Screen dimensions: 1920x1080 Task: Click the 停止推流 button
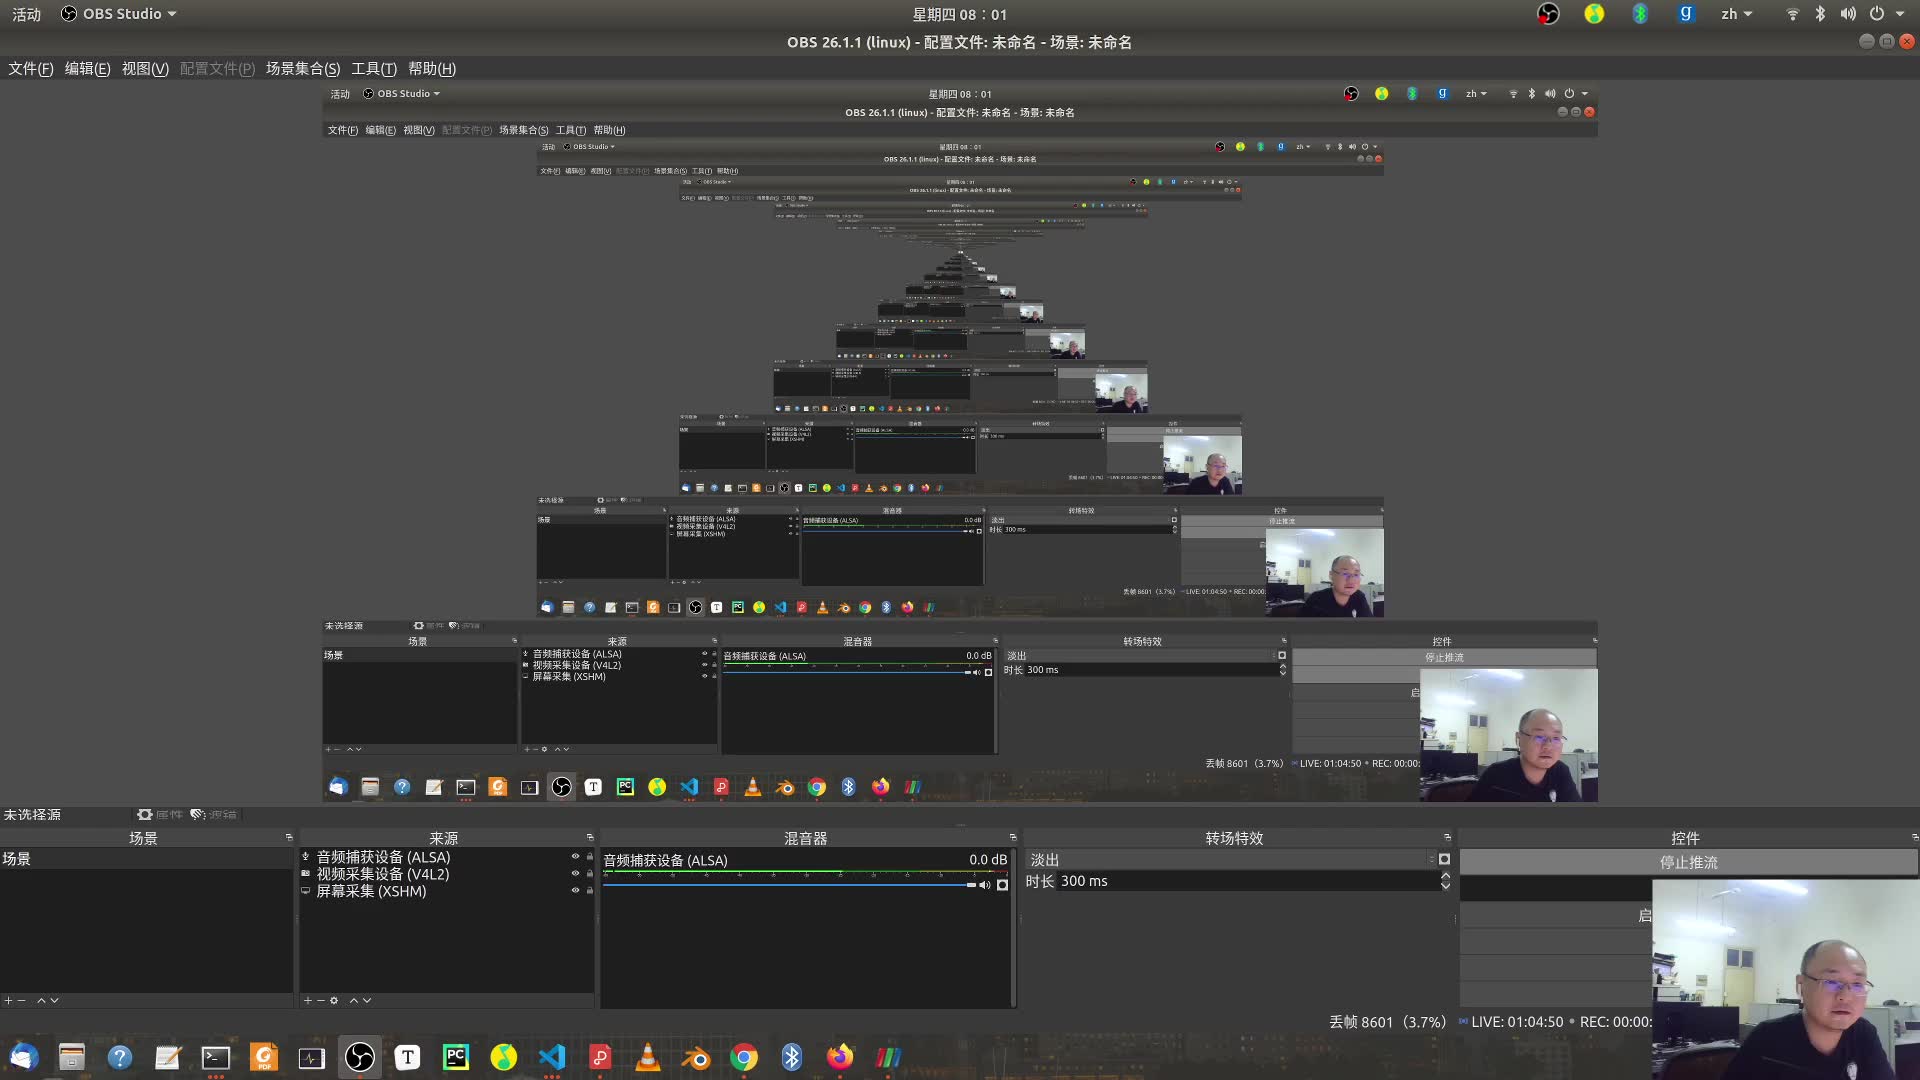(1688, 862)
